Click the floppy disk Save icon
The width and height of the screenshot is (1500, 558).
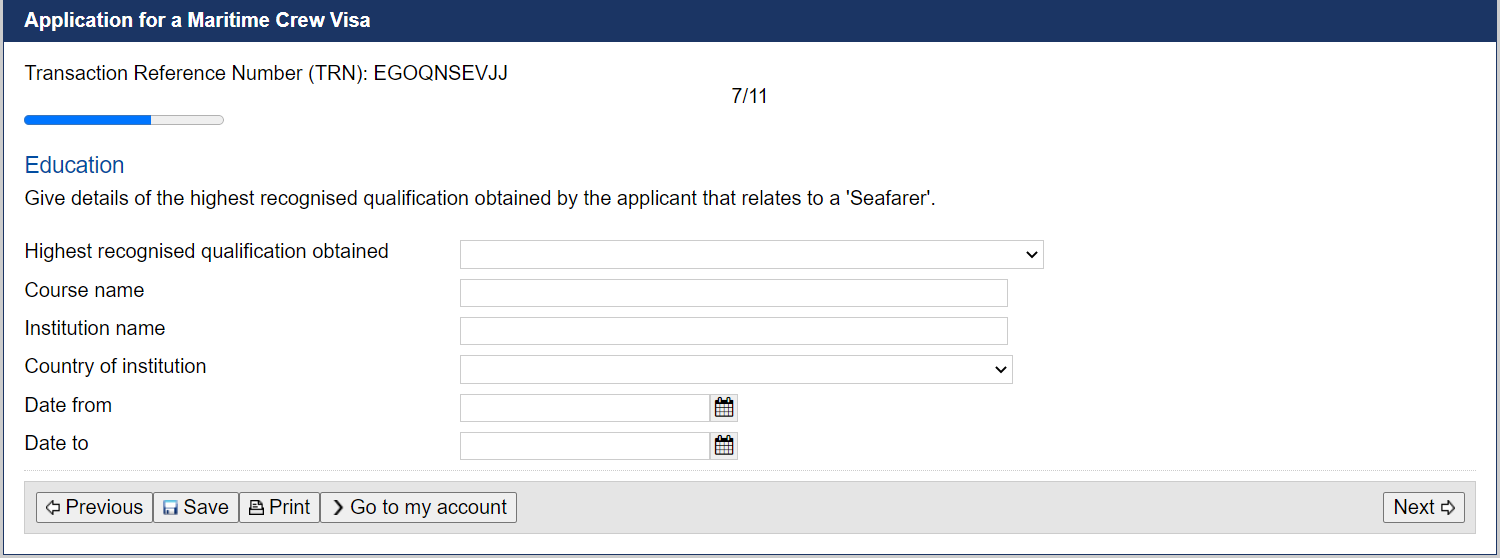click(x=170, y=508)
